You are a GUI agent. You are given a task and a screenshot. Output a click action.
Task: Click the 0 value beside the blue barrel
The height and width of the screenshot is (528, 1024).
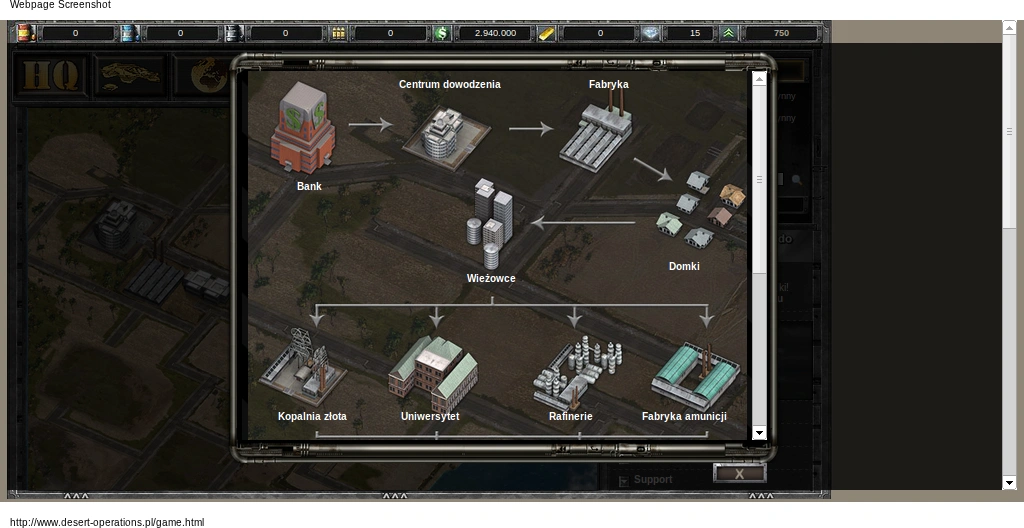pos(181,33)
